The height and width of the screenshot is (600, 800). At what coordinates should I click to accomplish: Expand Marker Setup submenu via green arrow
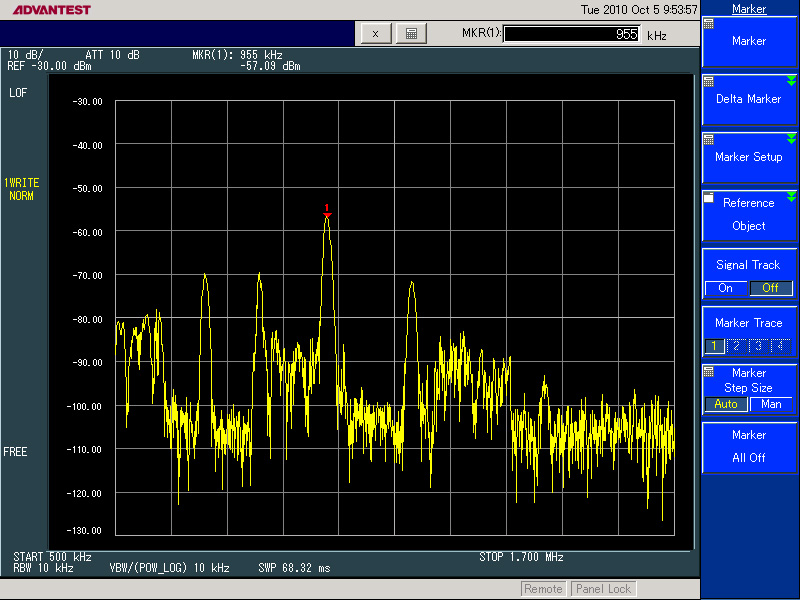[x=791, y=140]
